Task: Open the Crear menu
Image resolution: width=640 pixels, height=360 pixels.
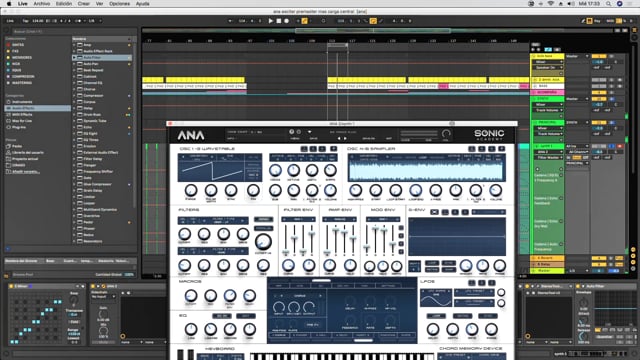Action: tap(84, 4)
